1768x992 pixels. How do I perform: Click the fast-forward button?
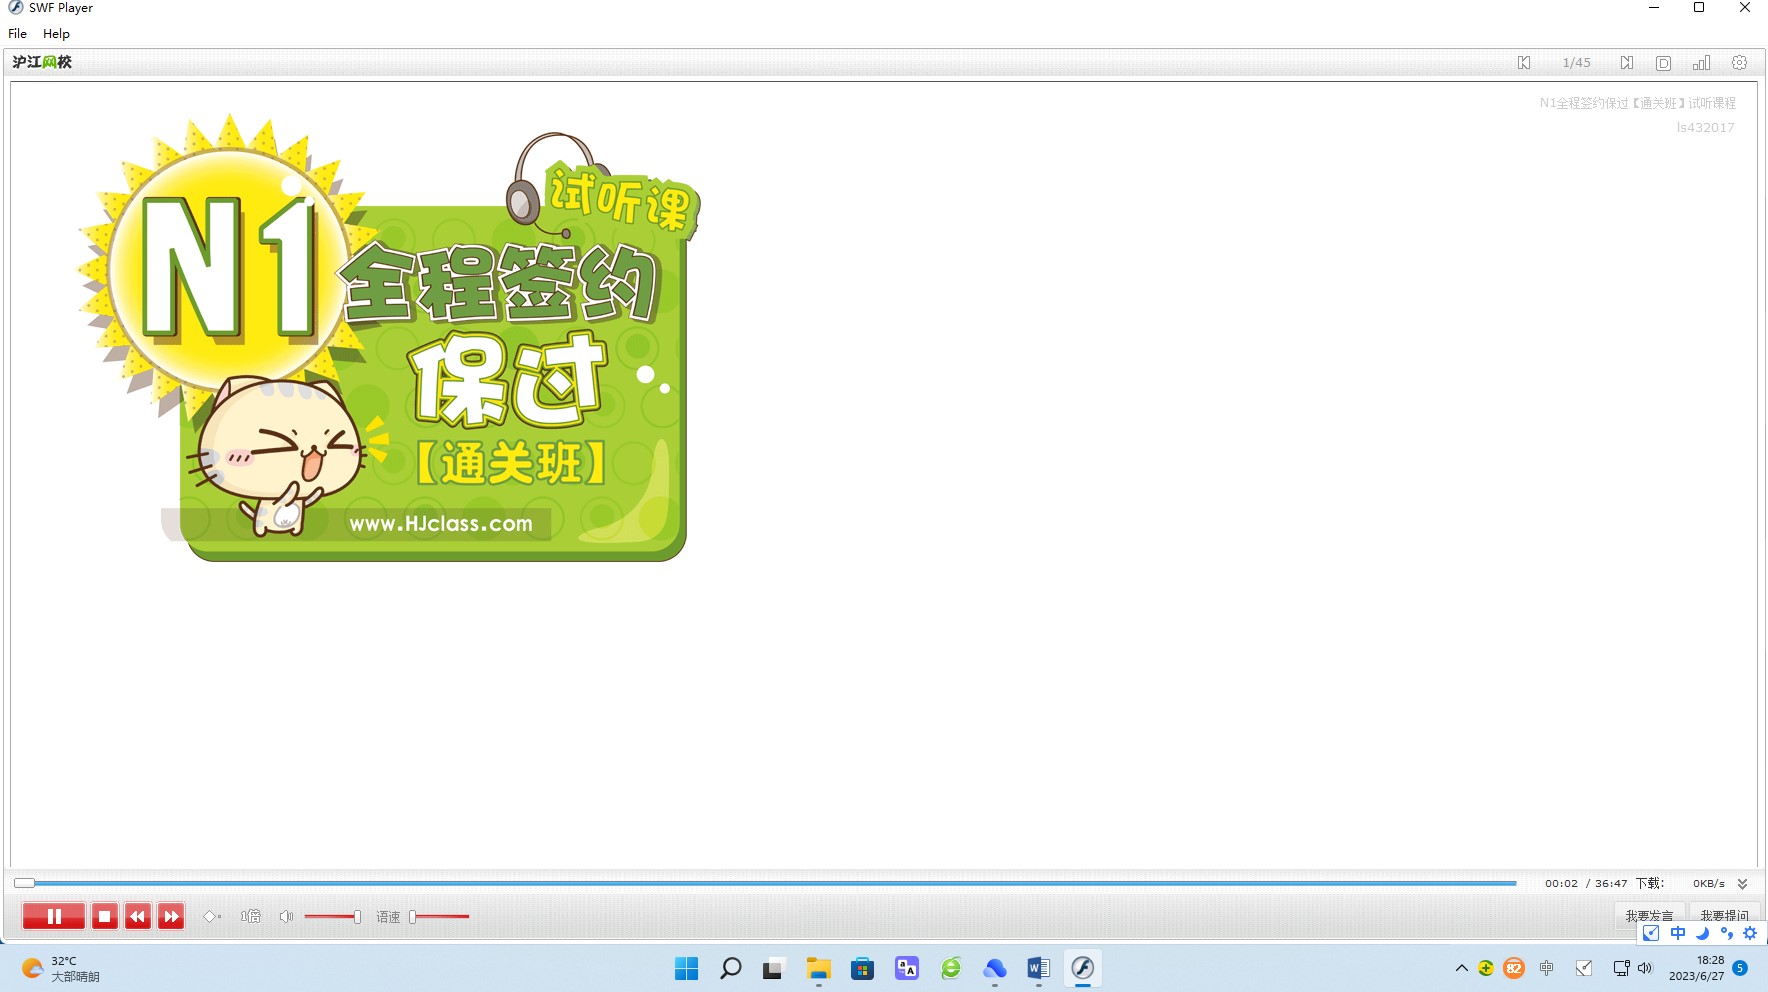[171, 916]
